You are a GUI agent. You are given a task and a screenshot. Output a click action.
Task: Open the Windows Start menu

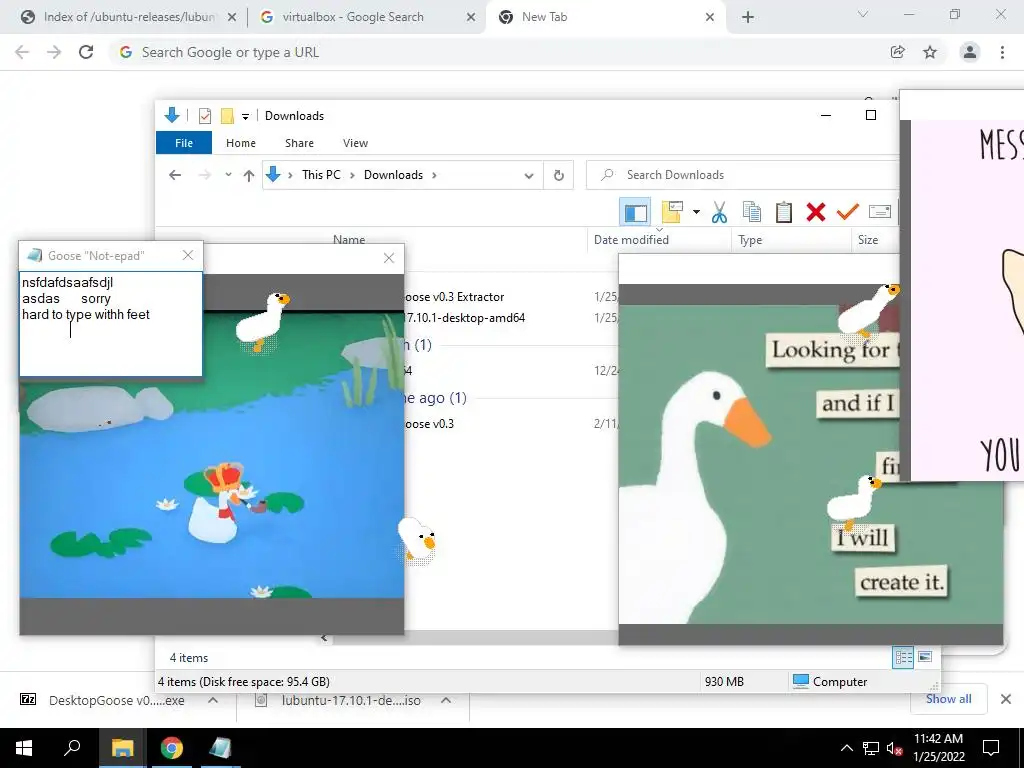[x=24, y=748]
